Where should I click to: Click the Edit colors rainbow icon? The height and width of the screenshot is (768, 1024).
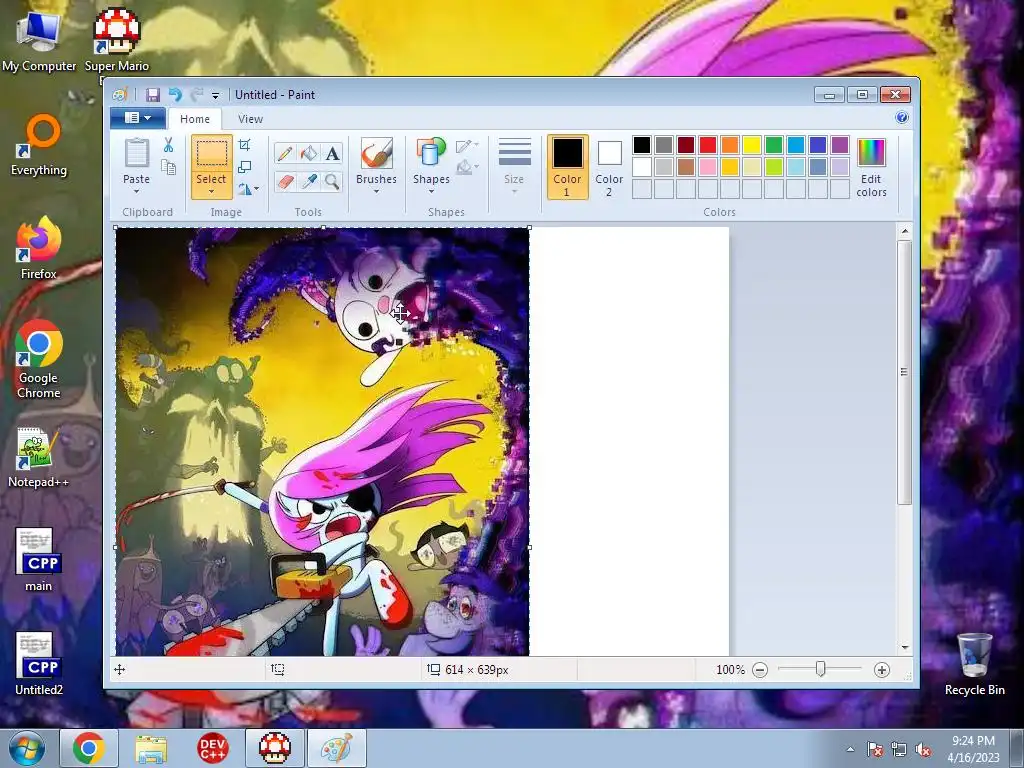tap(871, 152)
